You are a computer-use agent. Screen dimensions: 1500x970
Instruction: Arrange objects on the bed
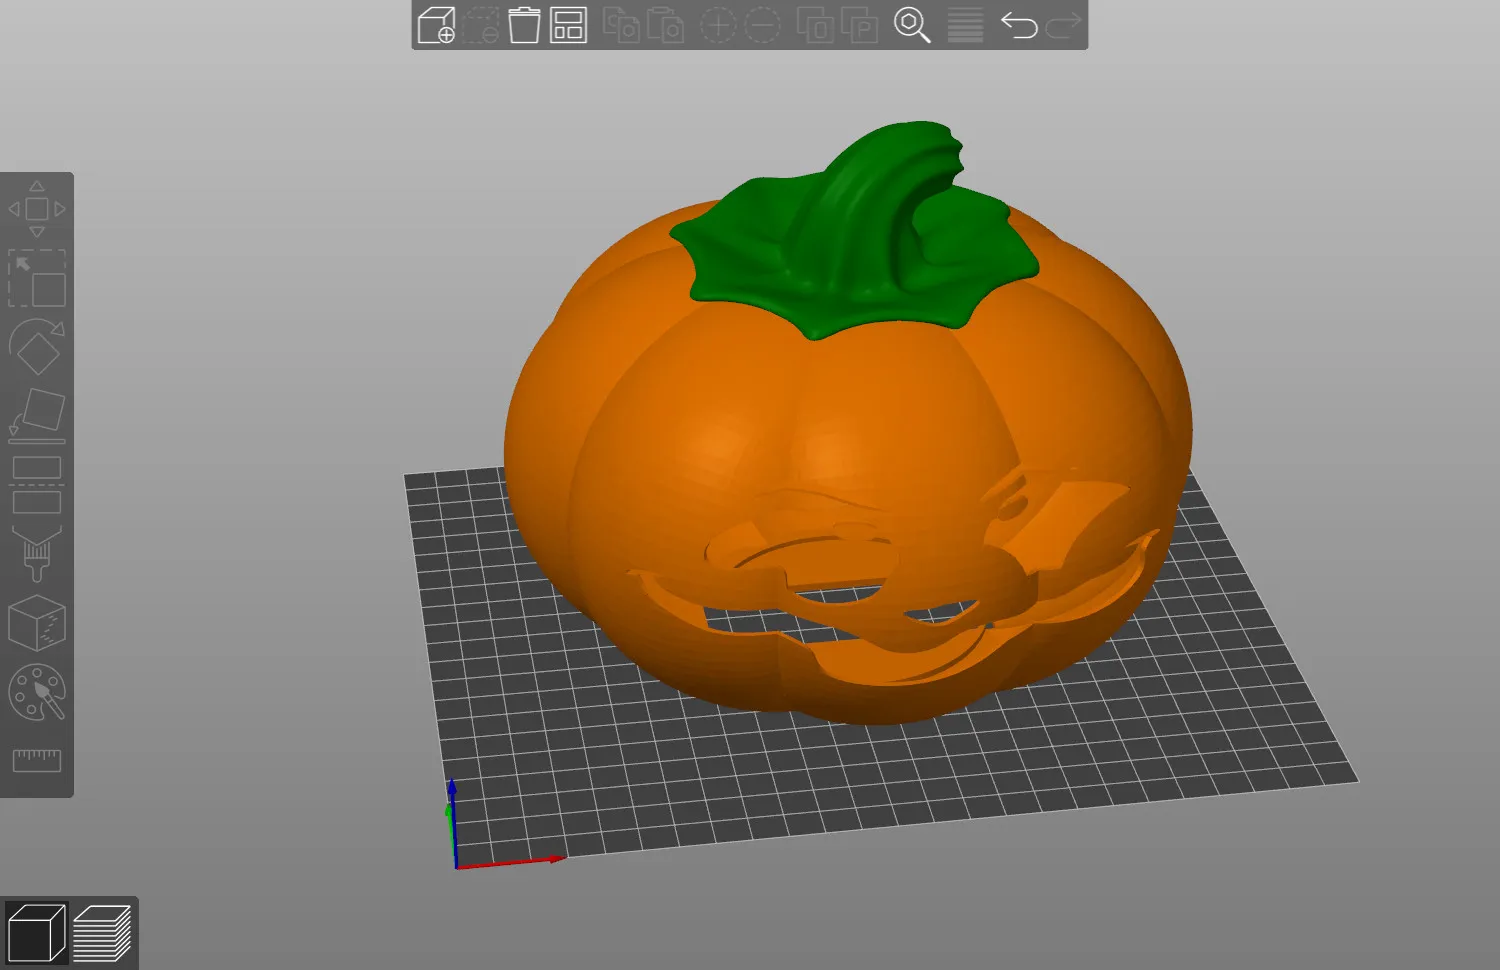[568, 25]
